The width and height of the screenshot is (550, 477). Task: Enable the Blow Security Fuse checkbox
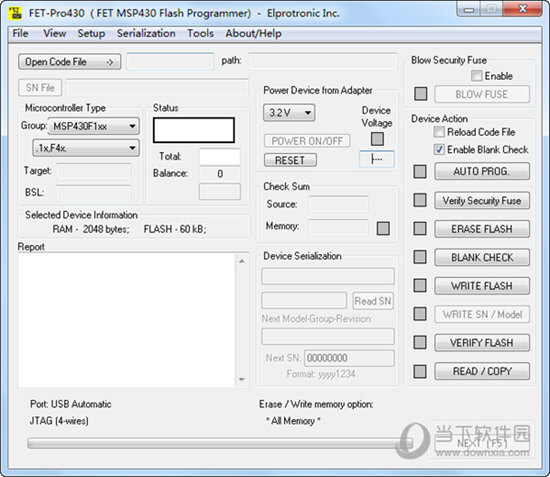click(476, 76)
